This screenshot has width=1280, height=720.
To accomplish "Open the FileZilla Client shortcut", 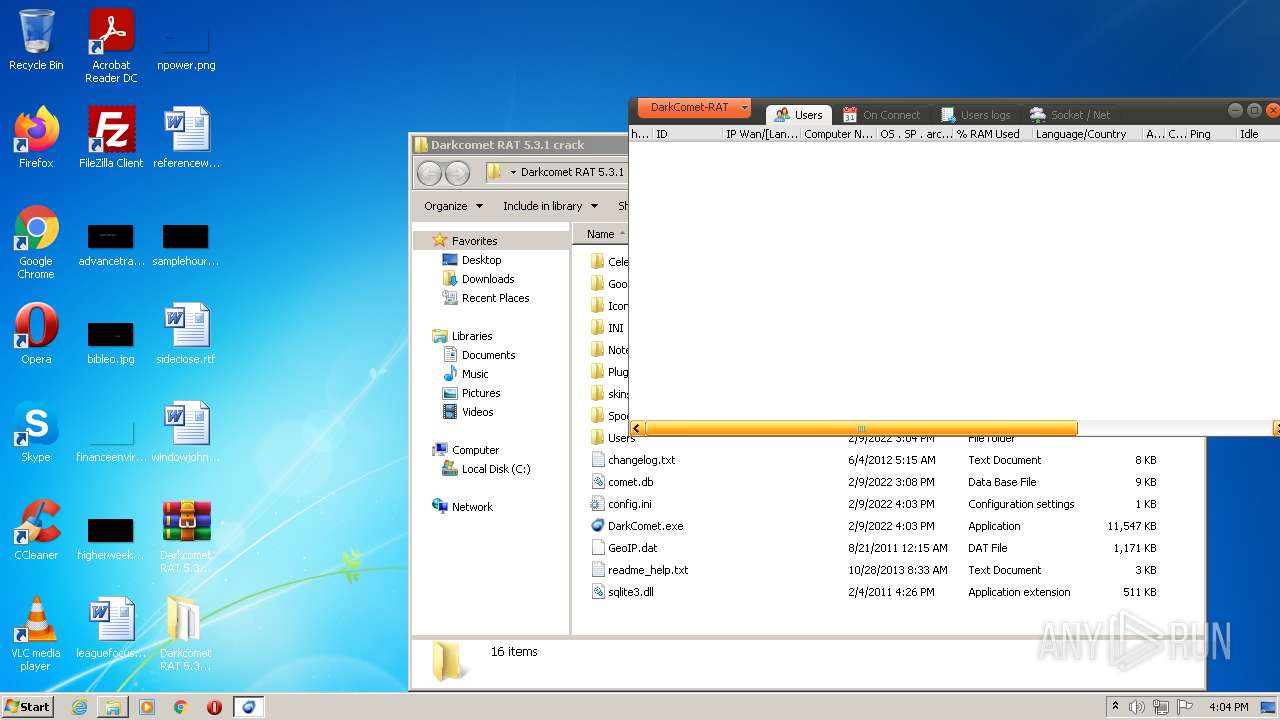I will [x=111, y=138].
